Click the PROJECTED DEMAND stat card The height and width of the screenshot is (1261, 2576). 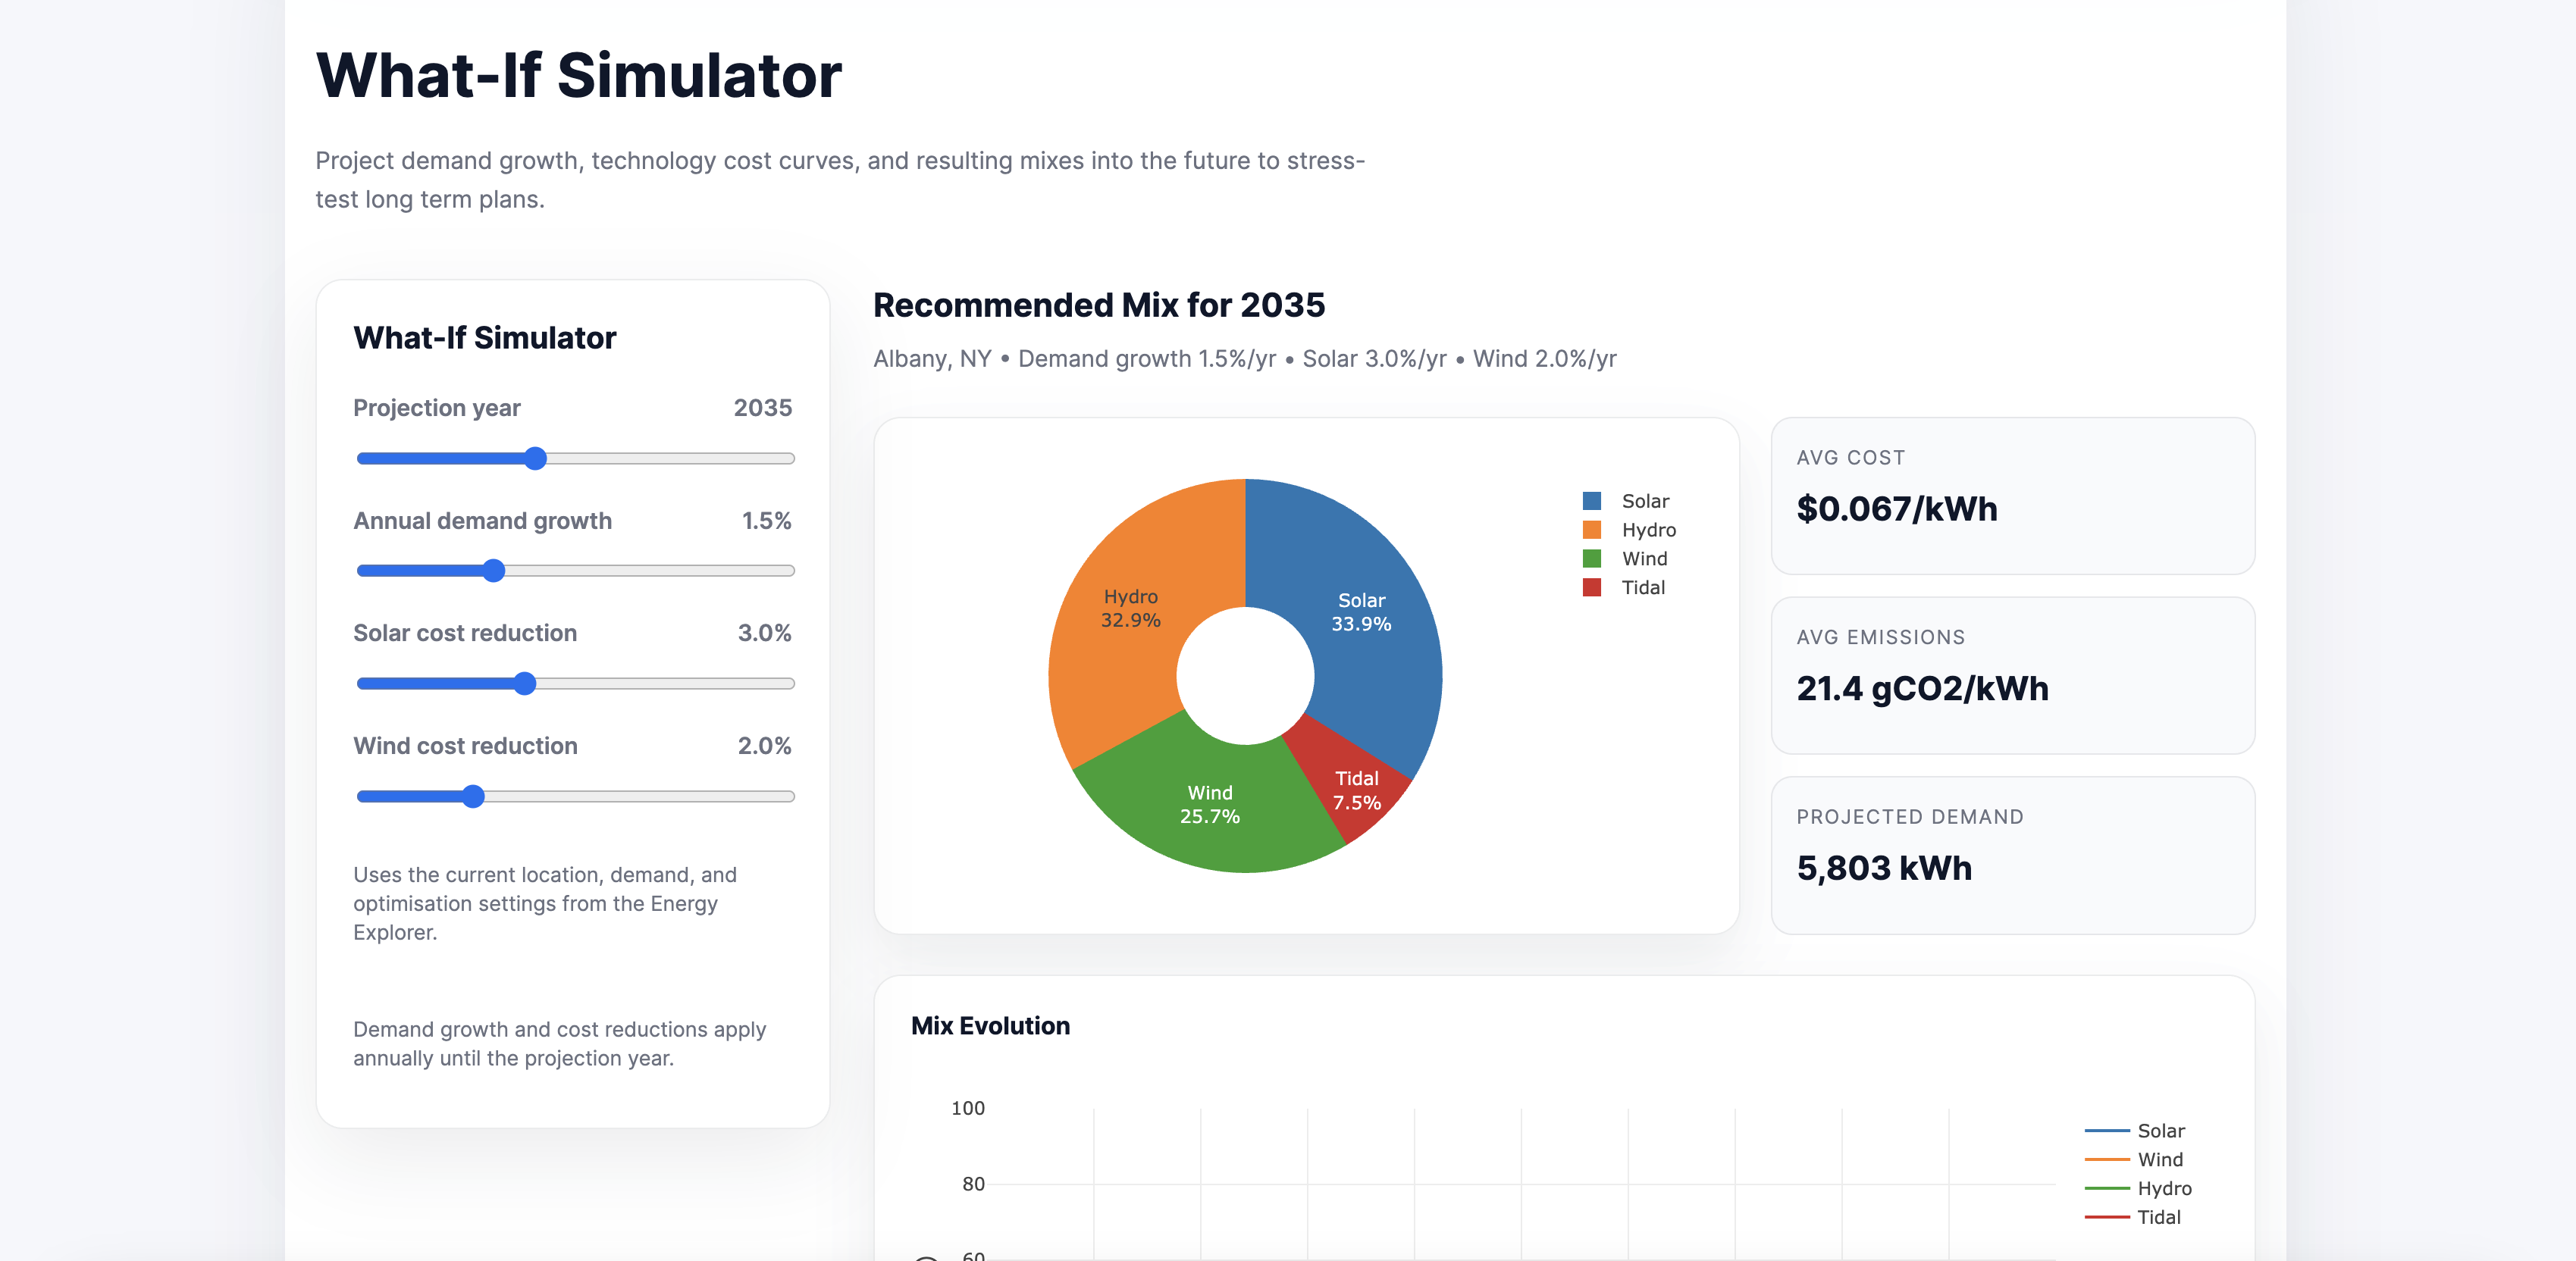pyautogui.click(x=2012, y=856)
